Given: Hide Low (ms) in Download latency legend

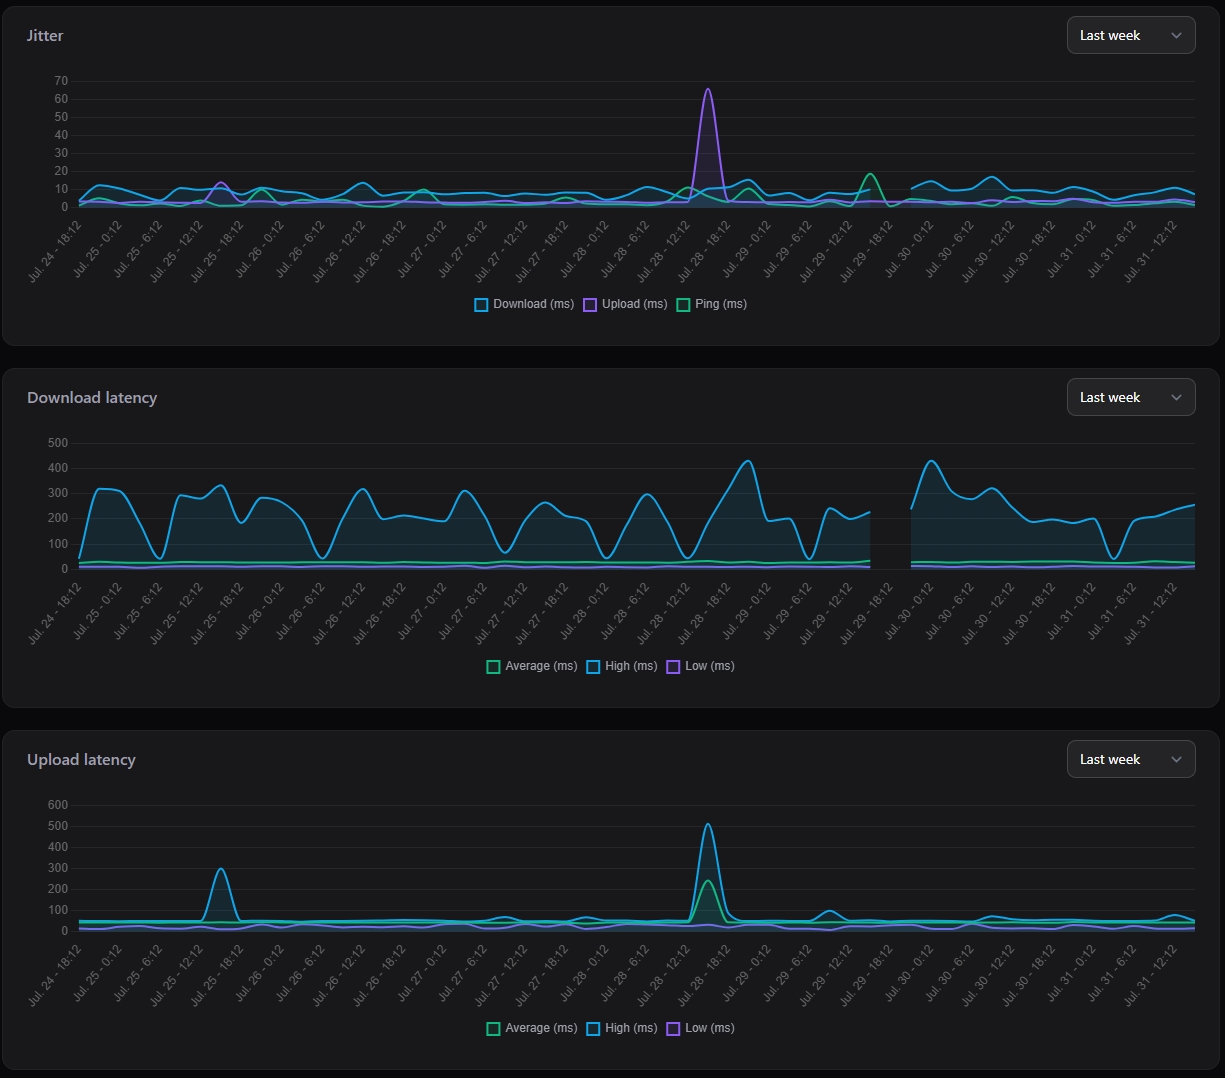Looking at the screenshot, I should [700, 666].
